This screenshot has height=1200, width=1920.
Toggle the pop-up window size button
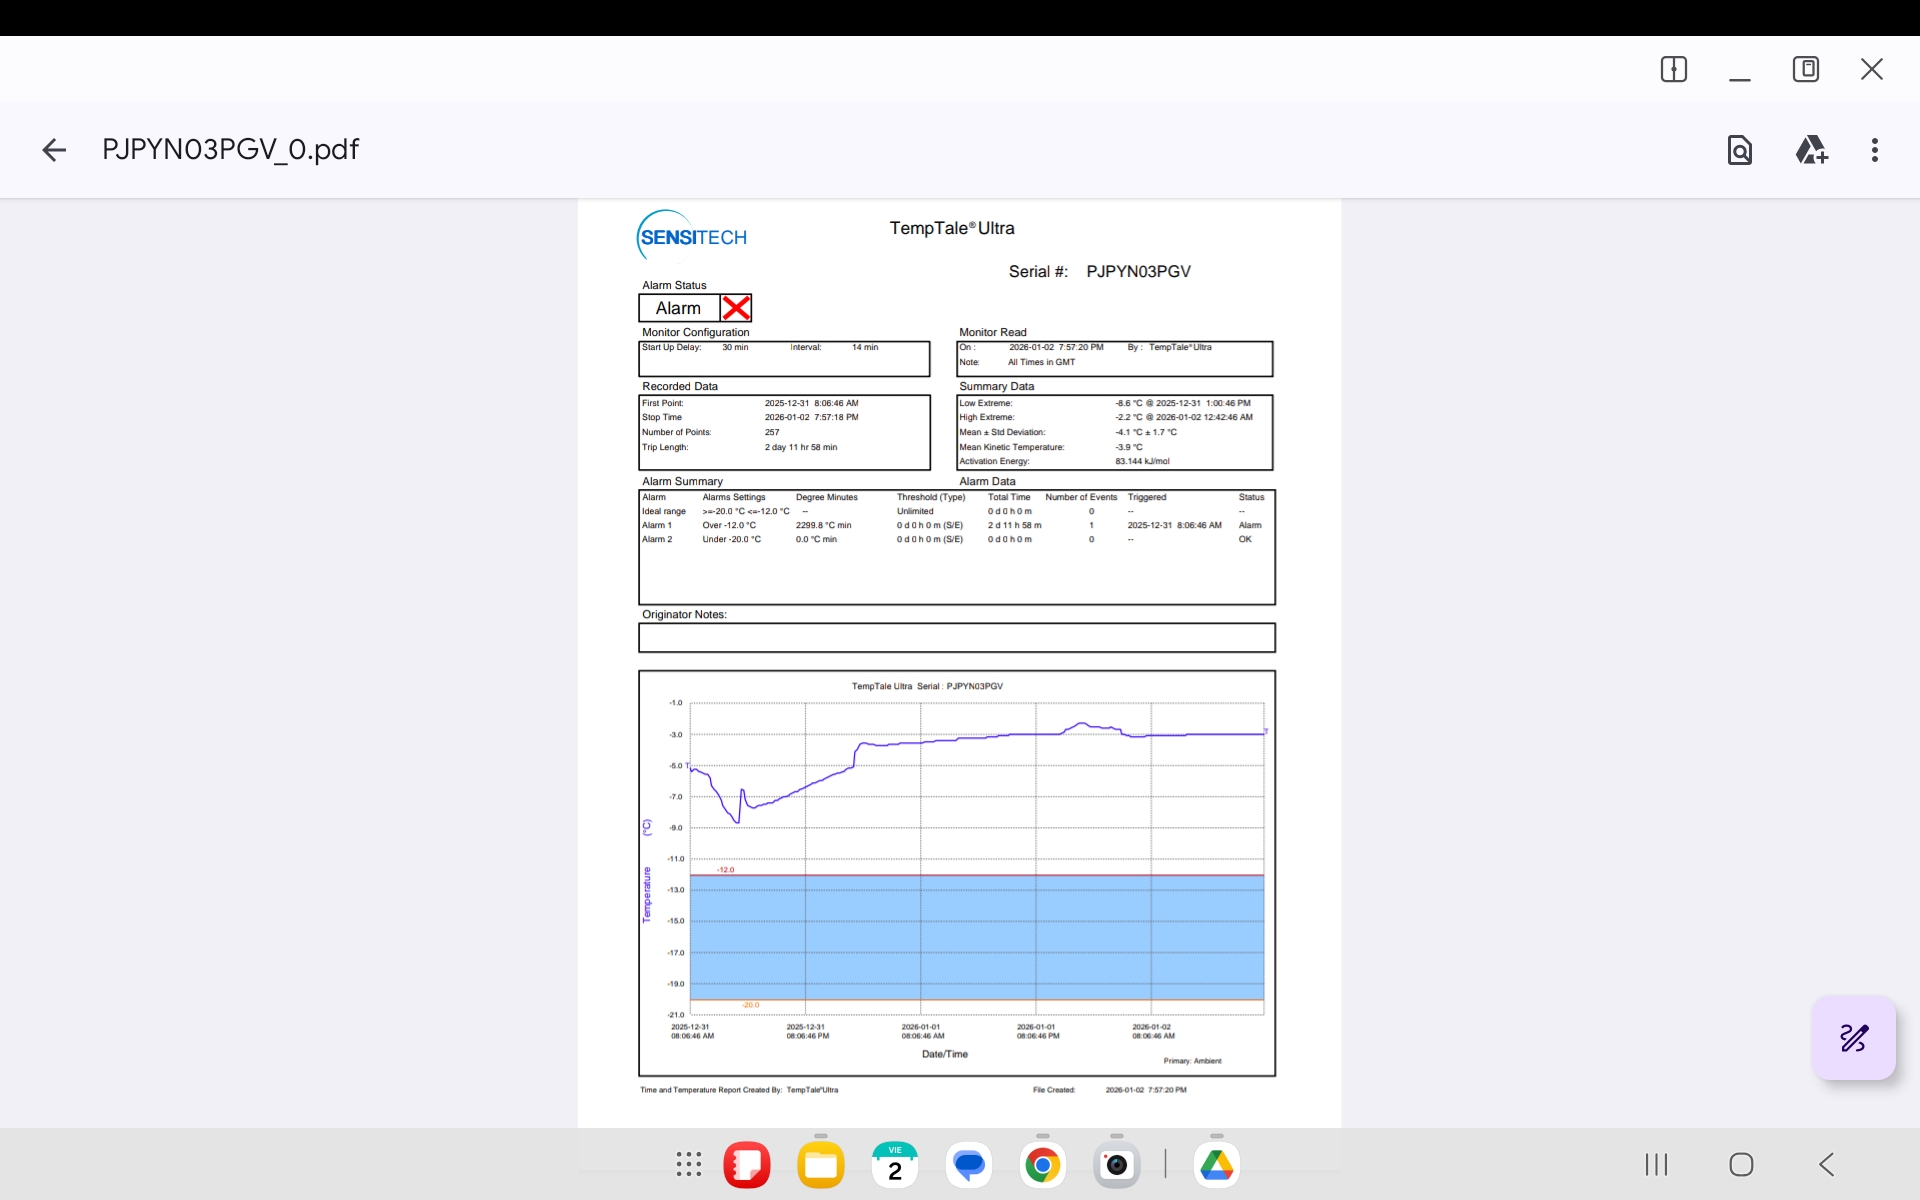(x=1805, y=69)
